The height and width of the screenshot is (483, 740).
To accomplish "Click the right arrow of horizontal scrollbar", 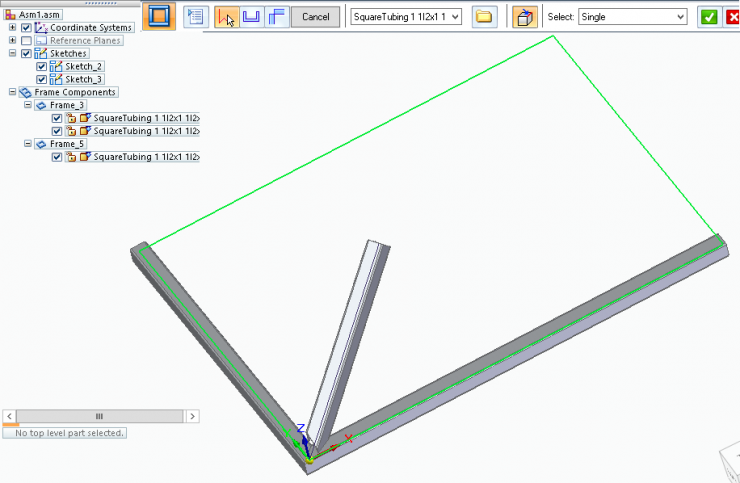I will pyautogui.click(x=192, y=416).
